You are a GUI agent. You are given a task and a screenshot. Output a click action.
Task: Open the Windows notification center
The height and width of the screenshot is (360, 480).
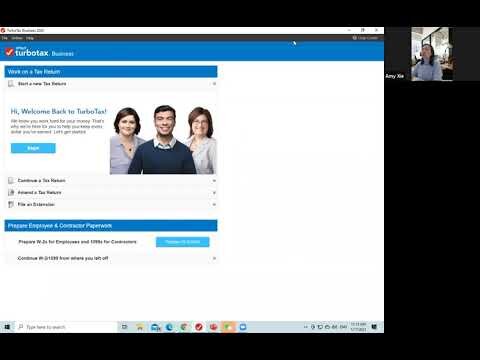(374, 327)
